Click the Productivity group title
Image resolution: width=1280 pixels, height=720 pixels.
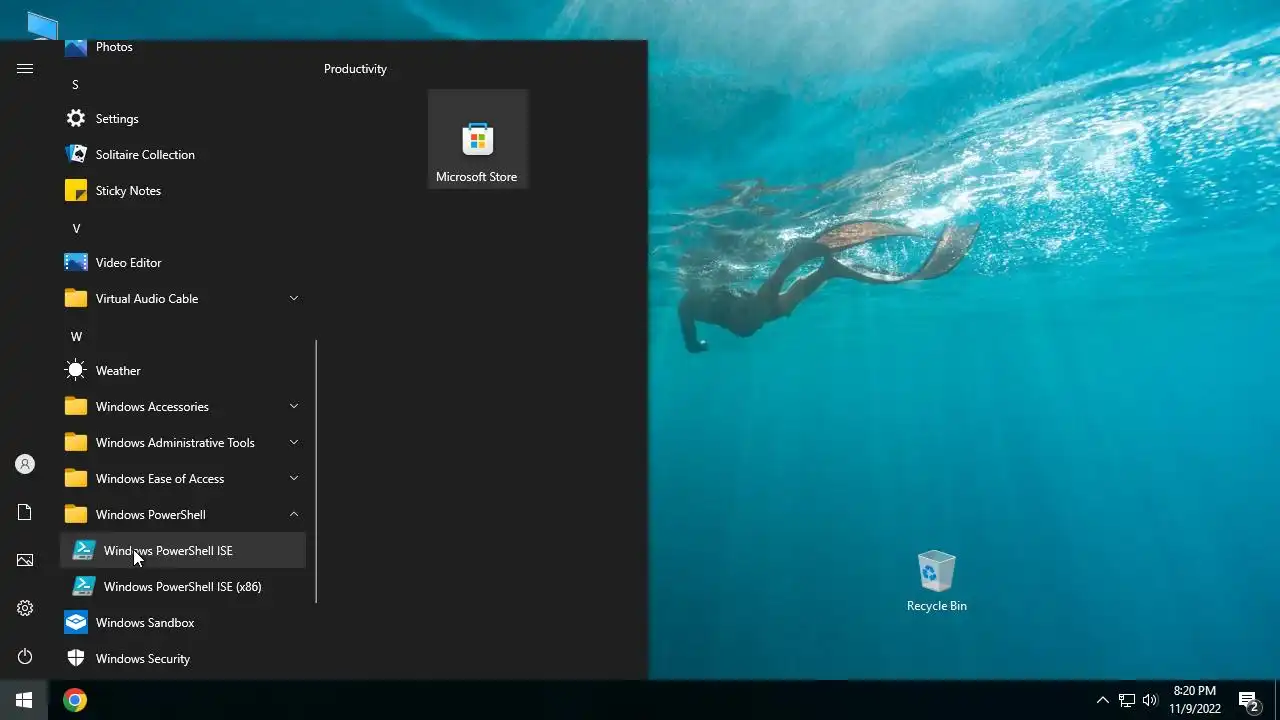click(355, 69)
